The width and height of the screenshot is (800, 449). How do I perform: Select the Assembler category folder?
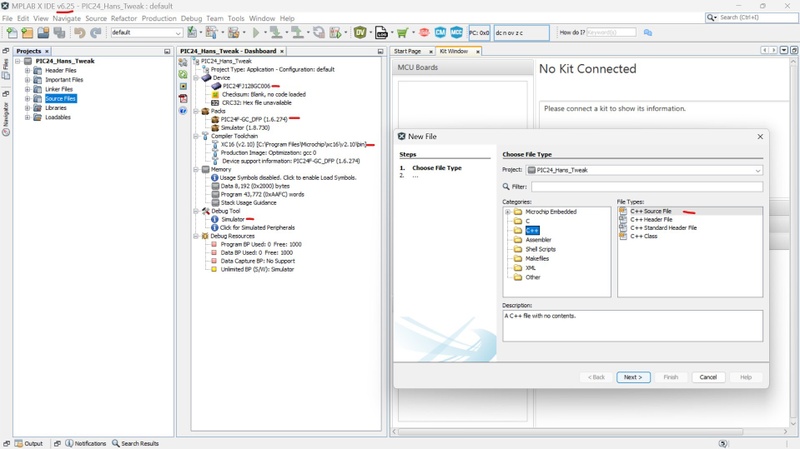point(538,240)
